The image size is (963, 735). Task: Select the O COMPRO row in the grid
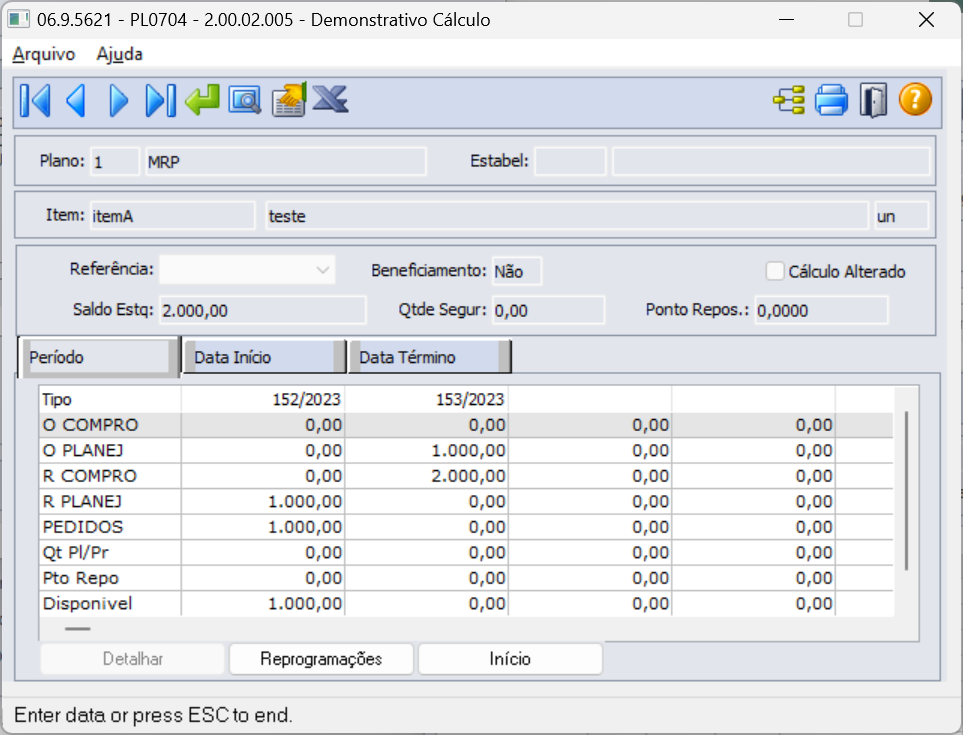(x=110, y=425)
